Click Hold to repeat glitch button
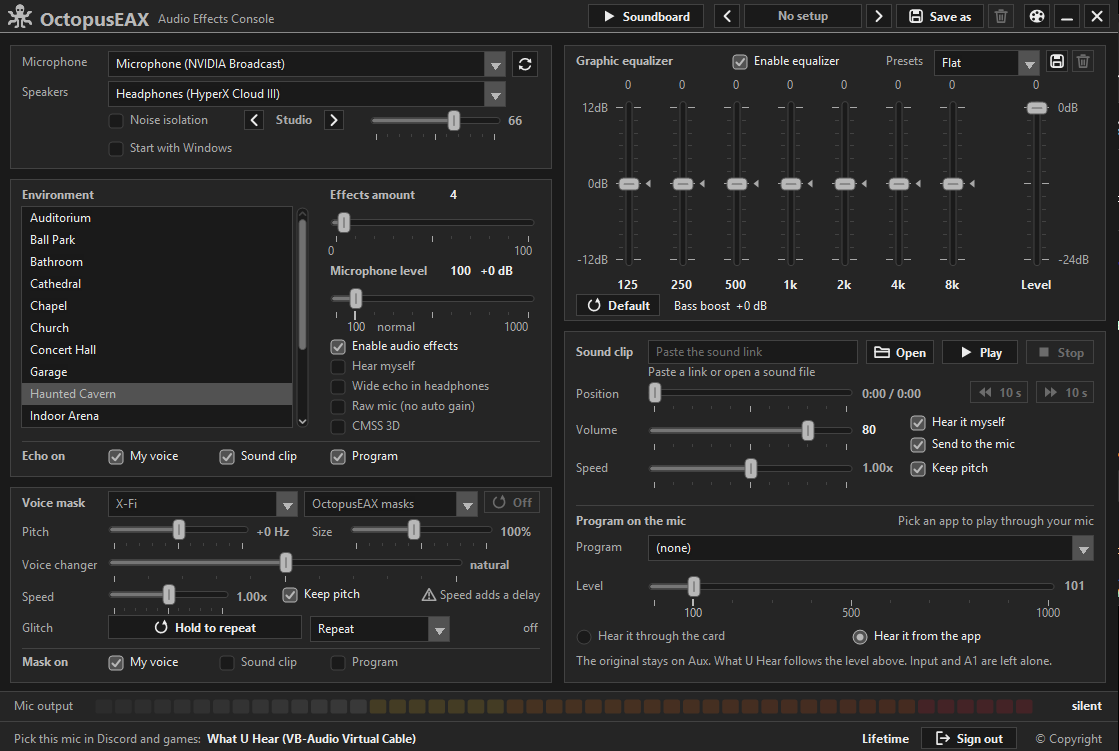The width and height of the screenshot is (1119, 751). [205, 627]
